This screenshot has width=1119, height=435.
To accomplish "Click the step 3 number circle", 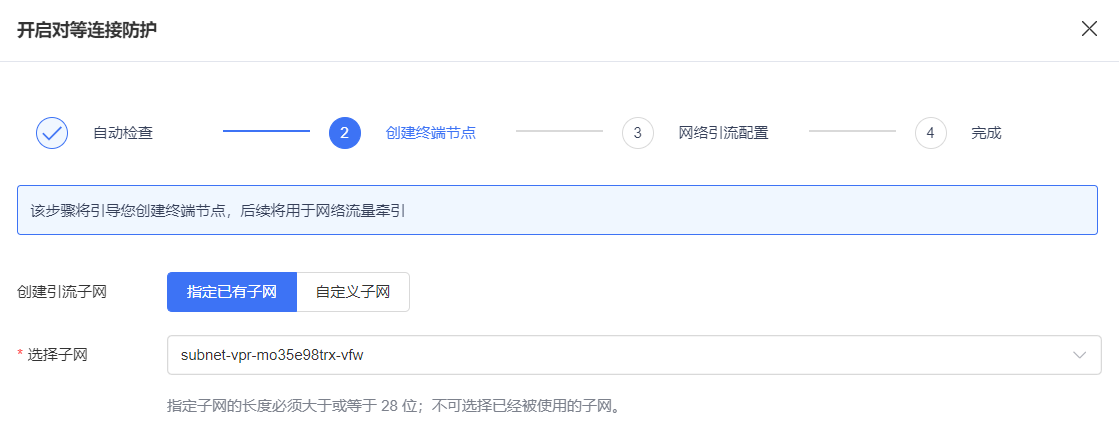I will pyautogui.click(x=637, y=133).
